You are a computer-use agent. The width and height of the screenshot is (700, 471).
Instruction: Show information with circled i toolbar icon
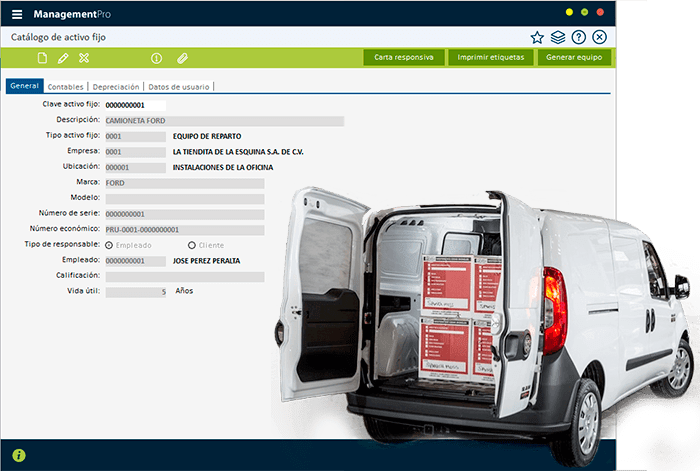click(156, 58)
